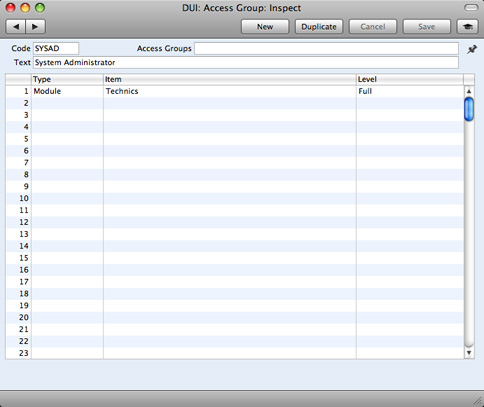Click the blue vertical scrollbar thumb
Viewport: 484px width, 407px height.
[469, 109]
